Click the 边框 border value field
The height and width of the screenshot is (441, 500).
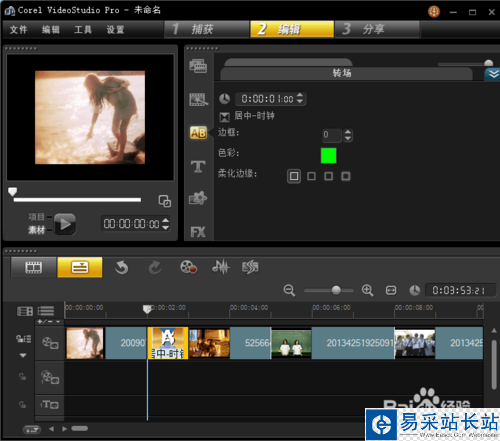pos(332,135)
